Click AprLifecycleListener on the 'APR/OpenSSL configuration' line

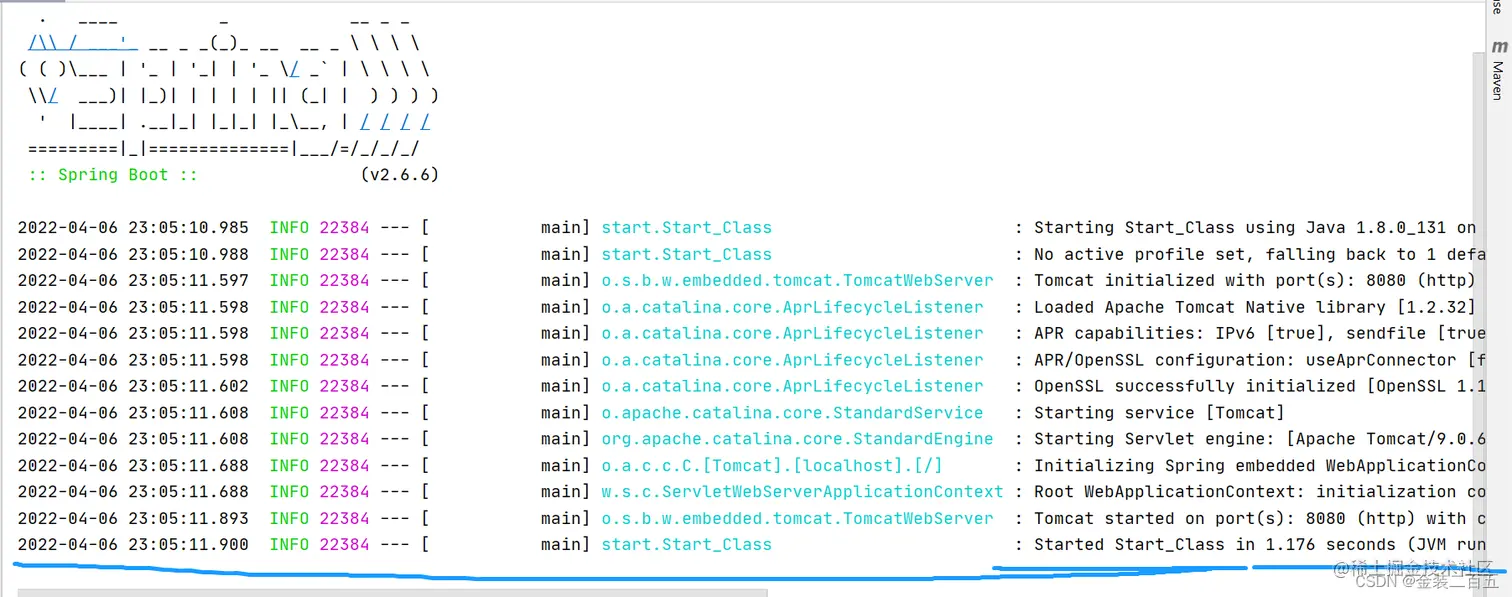click(x=792, y=360)
